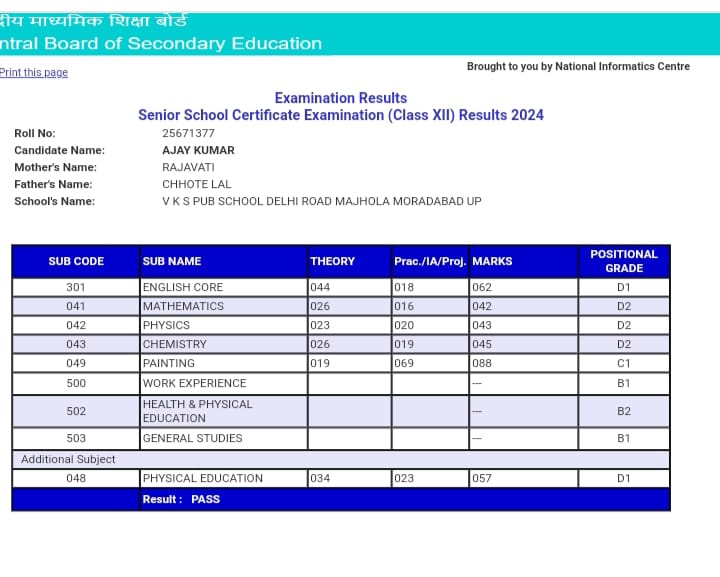Select the PHYSICS subject cell
The height and width of the screenshot is (577, 720).
(224, 325)
